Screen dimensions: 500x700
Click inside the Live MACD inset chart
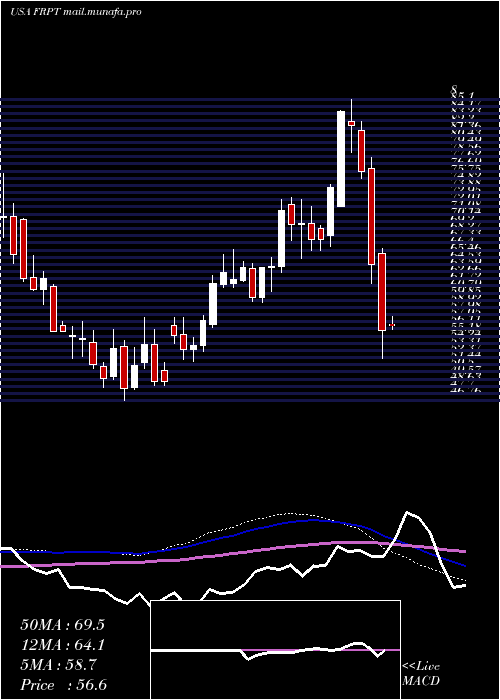(x=275, y=650)
